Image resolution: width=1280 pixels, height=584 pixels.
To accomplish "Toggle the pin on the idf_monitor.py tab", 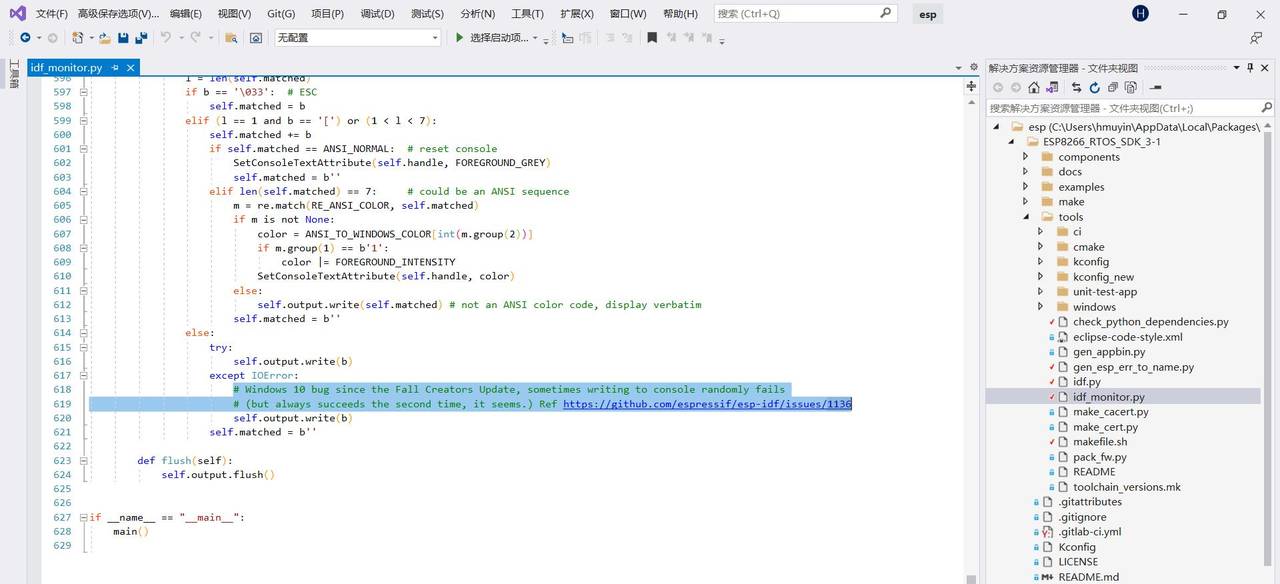I will pyautogui.click(x=114, y=69).
